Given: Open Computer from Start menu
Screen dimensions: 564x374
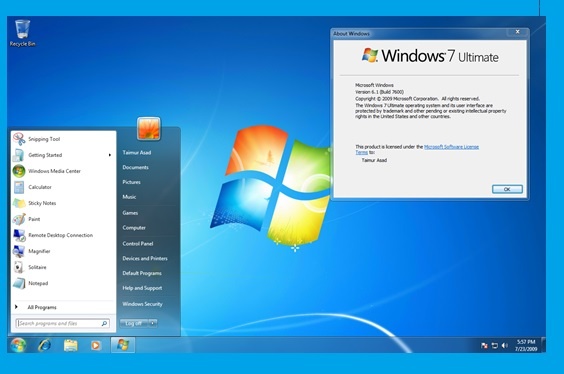Looking at the screenshot, I should 134,228.
